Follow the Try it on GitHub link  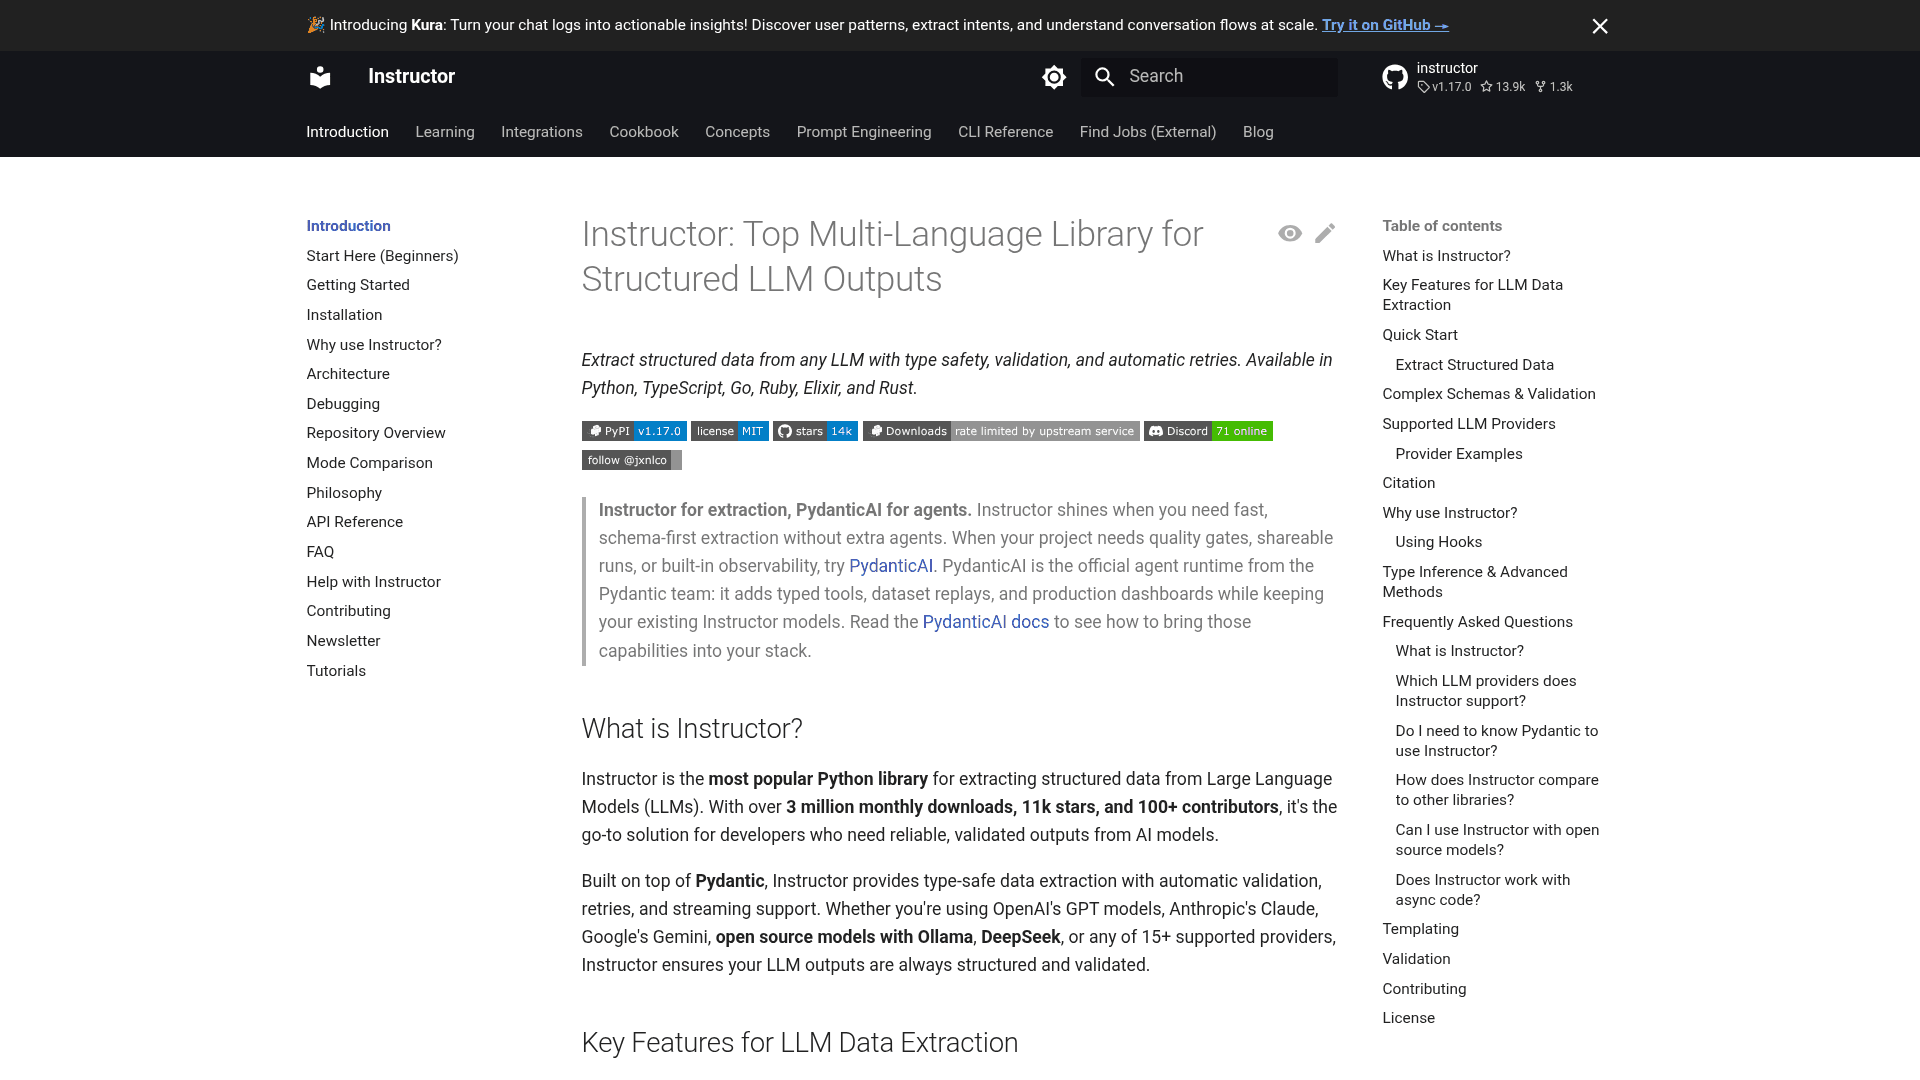pos(1385,25)
